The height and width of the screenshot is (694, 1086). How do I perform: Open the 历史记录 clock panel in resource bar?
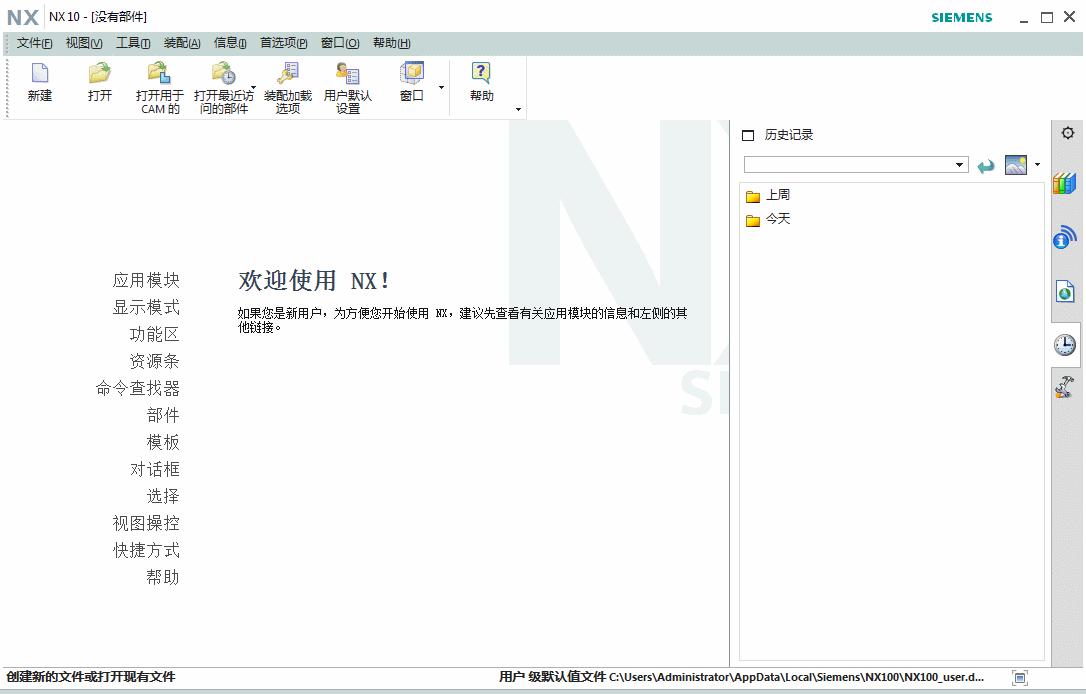point(1064,345)
